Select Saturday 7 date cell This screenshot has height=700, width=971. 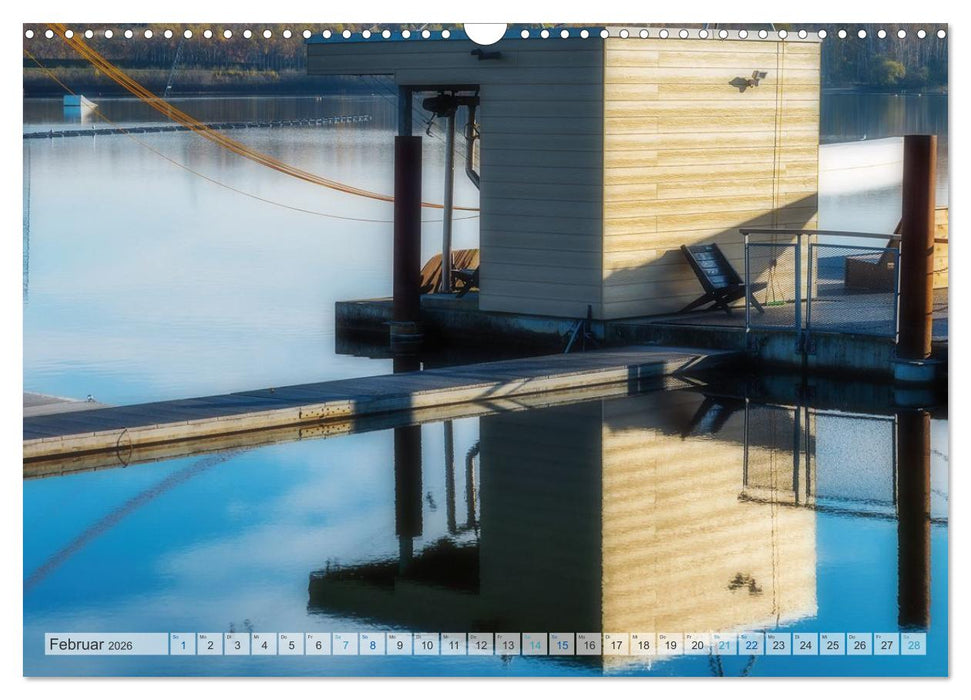coord(345,645)
